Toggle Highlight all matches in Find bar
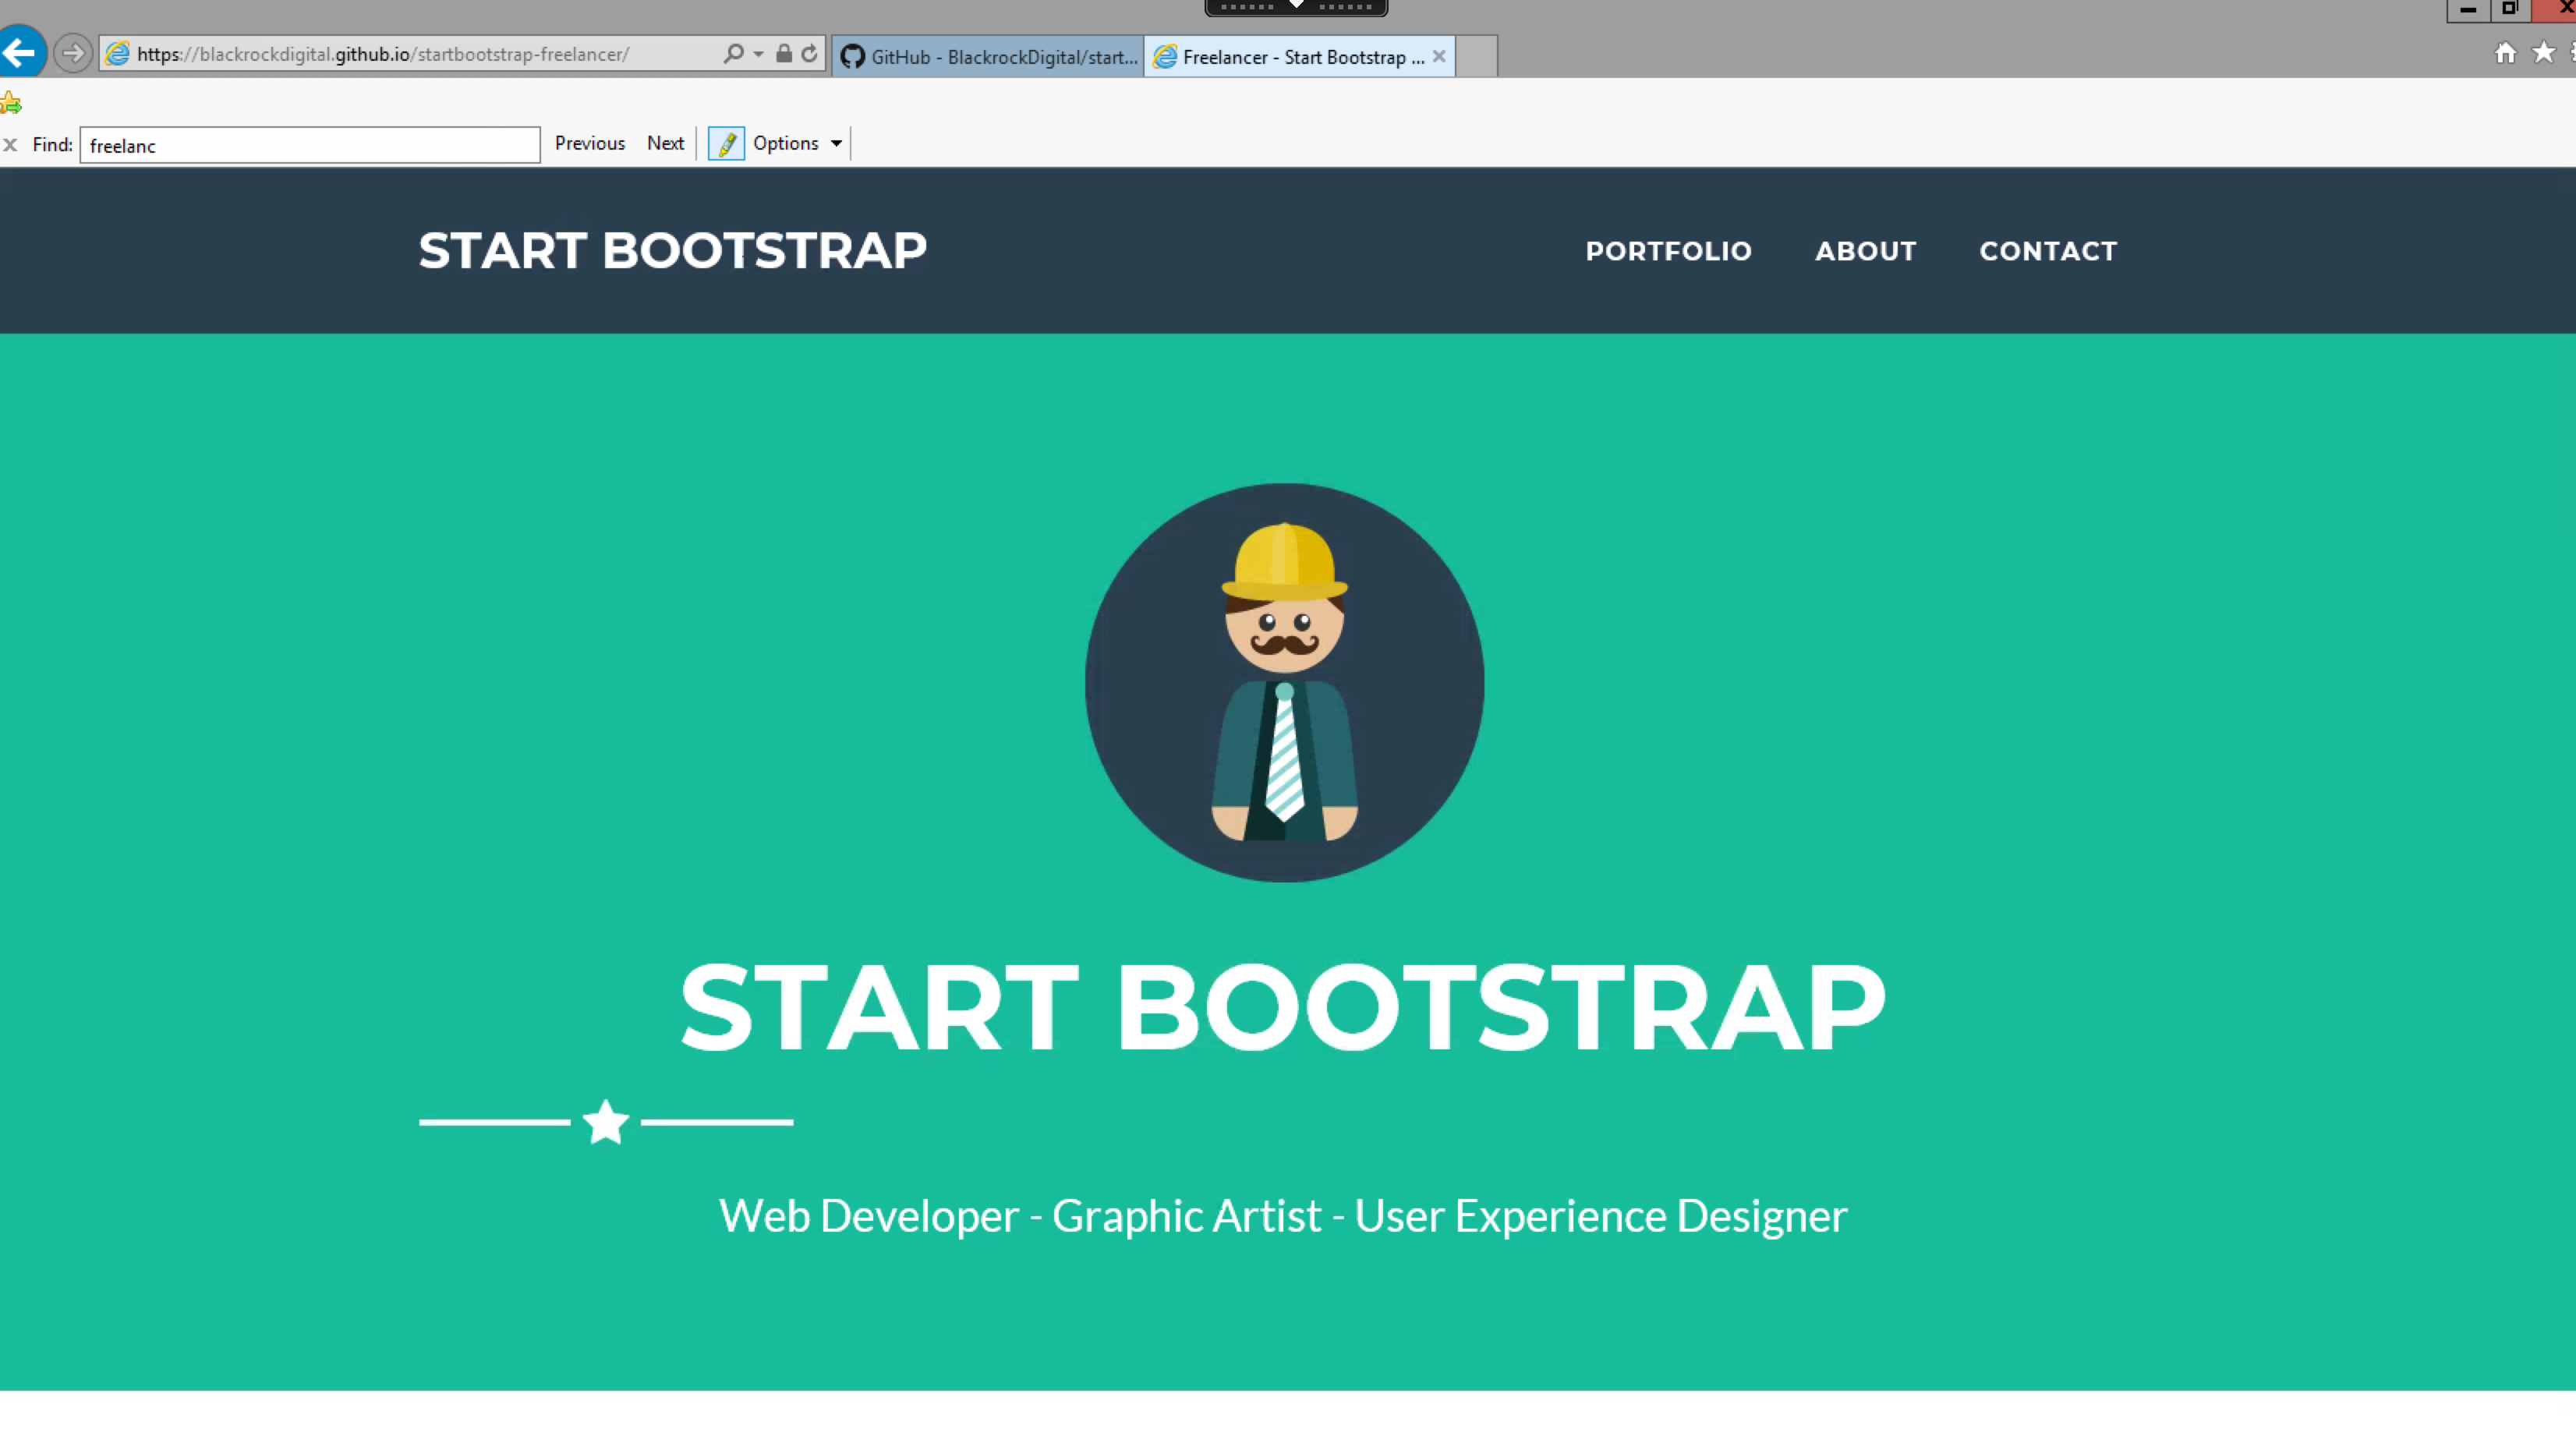The image size is (2576, 1450). pyautogui.click(x=726, y=143)
